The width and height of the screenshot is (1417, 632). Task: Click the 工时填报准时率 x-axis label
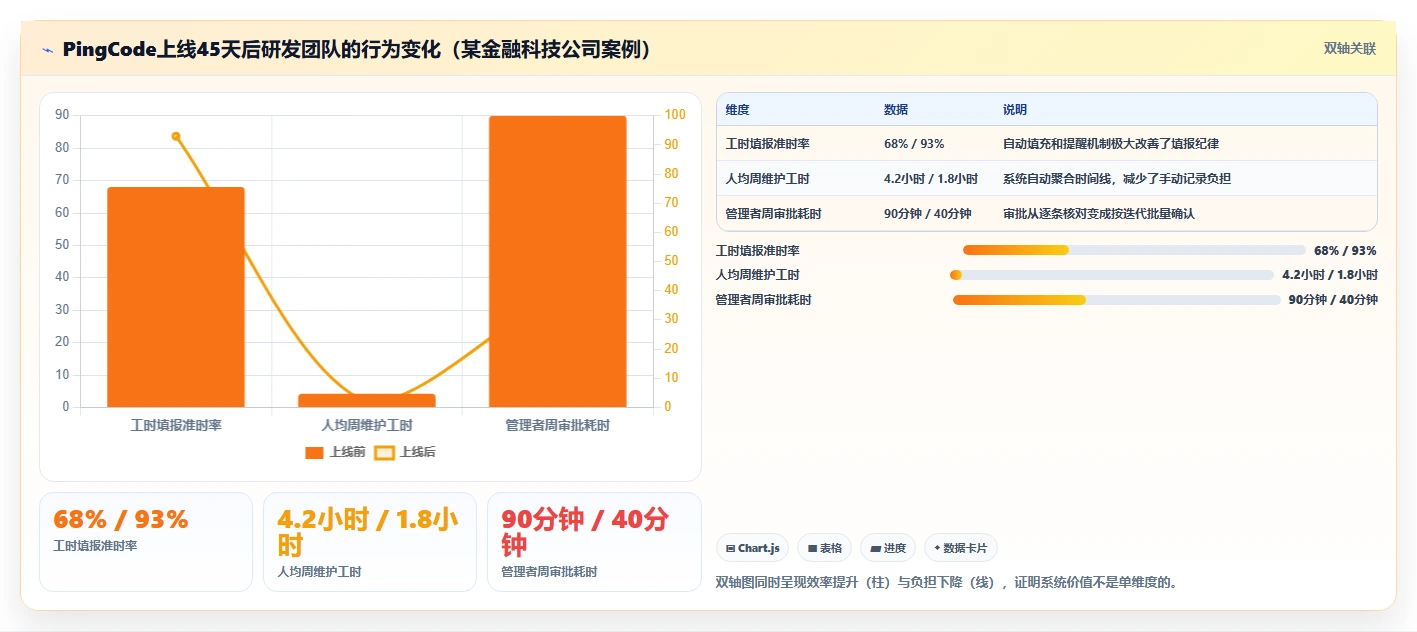click(x=176, y=425)
